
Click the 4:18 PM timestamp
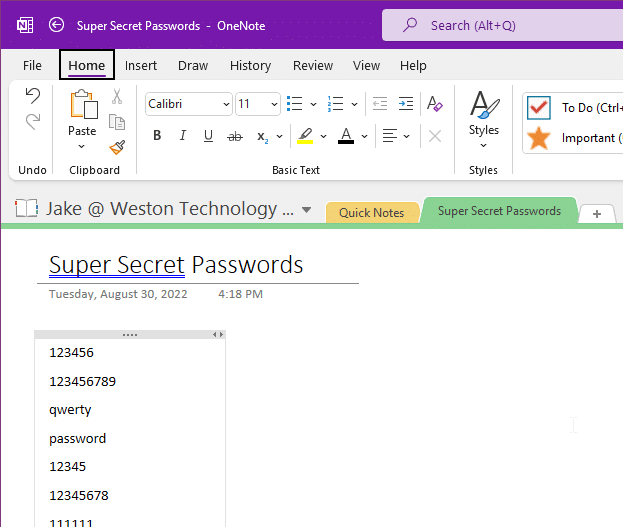coord(240,294)
